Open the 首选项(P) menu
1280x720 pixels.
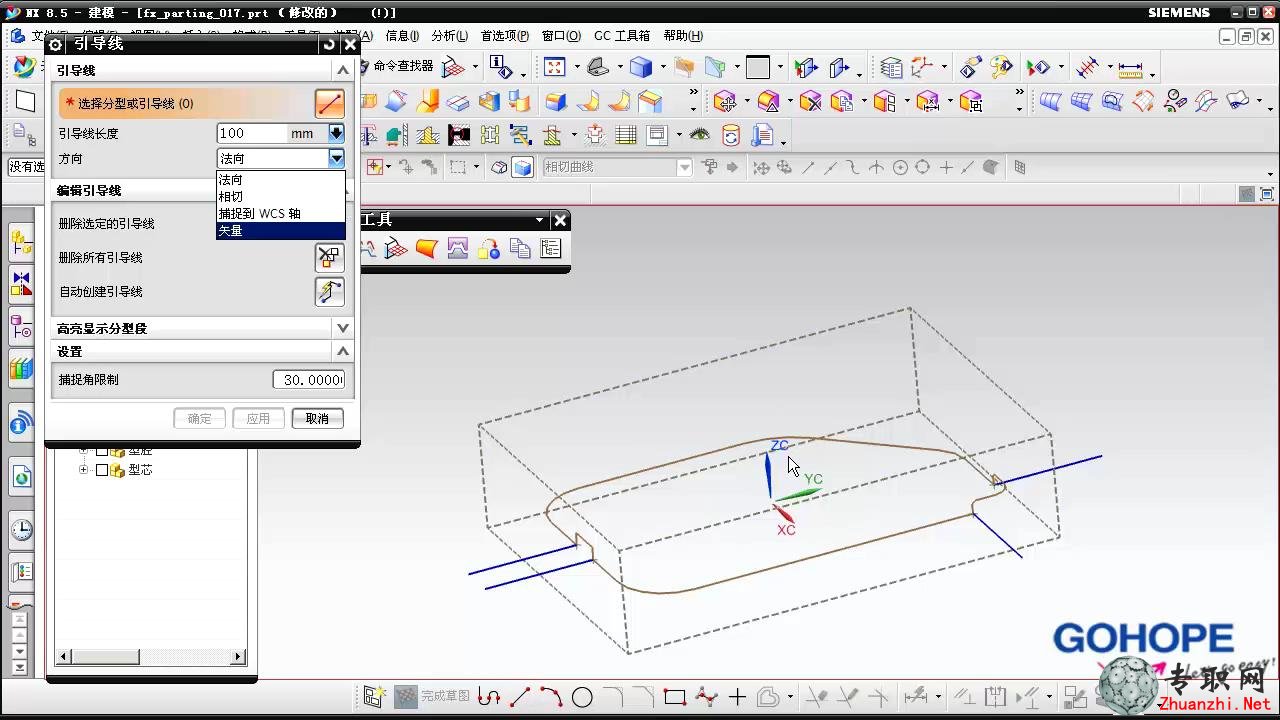coord(504,35)
